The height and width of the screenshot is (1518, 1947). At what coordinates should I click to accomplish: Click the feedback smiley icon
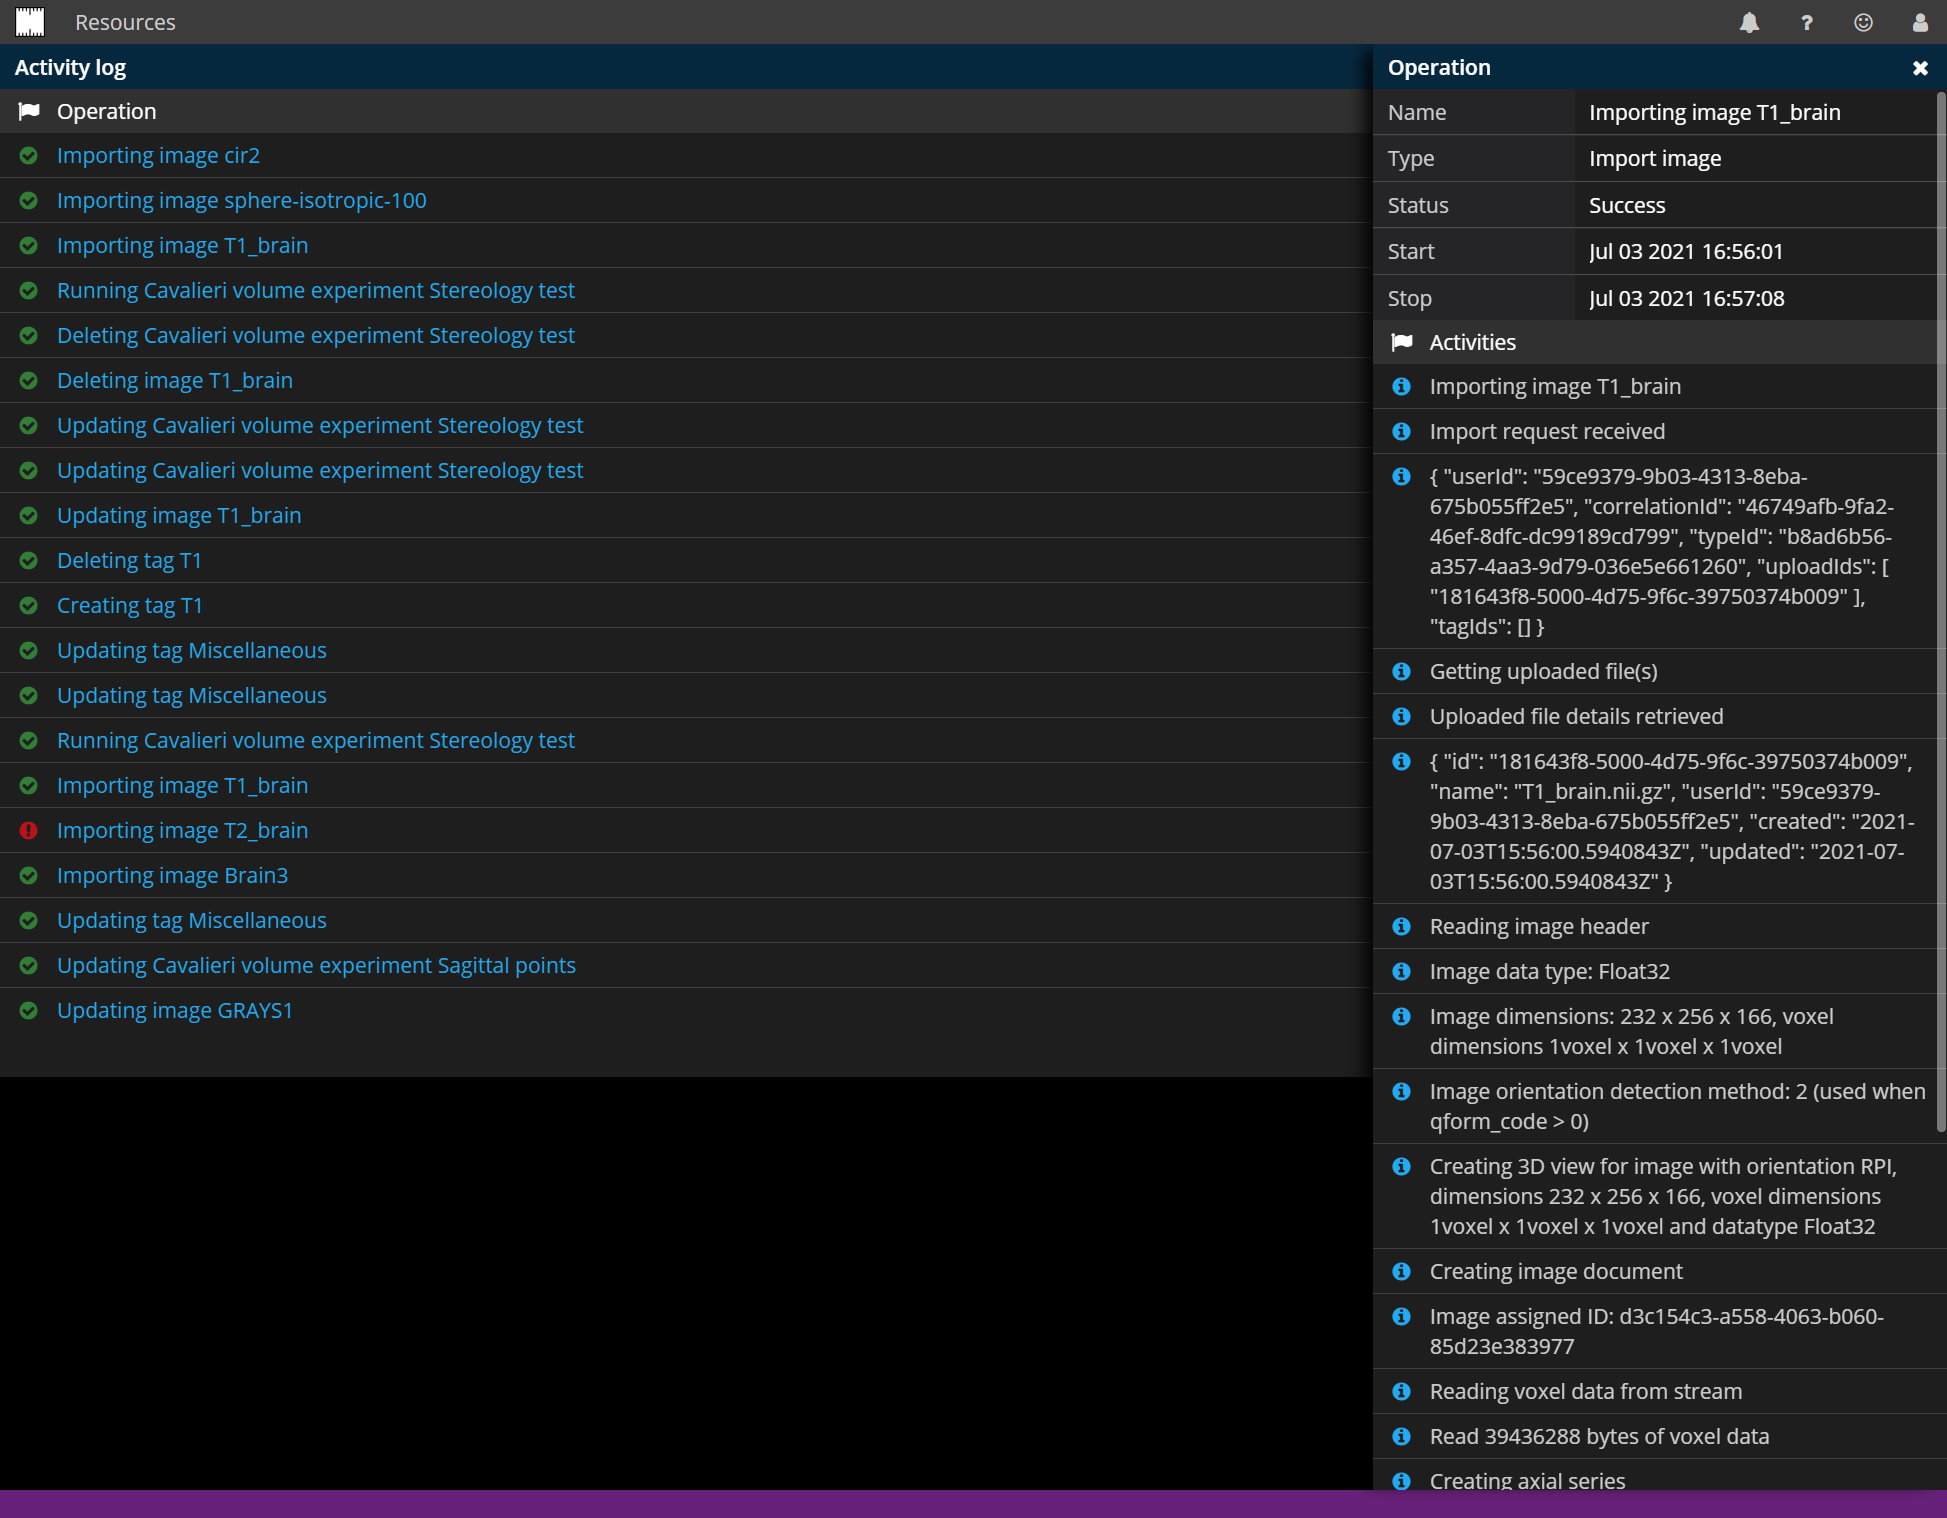[x=1863, y=22]
